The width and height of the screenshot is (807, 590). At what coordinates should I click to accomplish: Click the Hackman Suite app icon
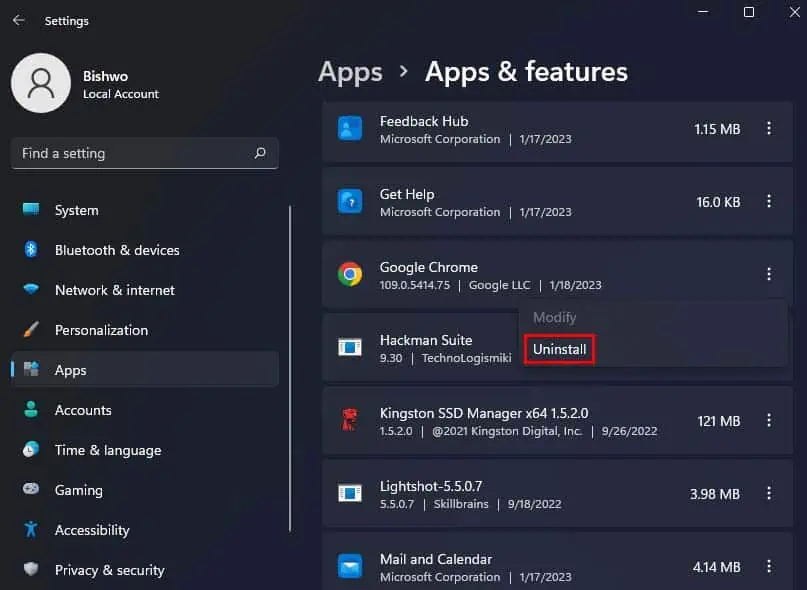350,347
